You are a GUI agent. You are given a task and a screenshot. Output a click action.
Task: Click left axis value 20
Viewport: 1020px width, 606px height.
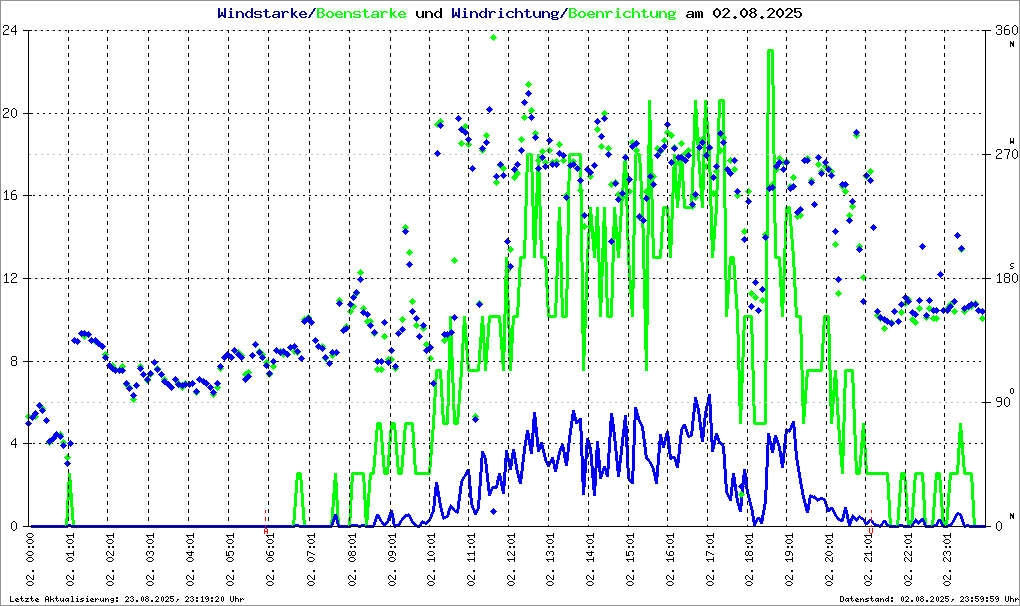point(10,113)
